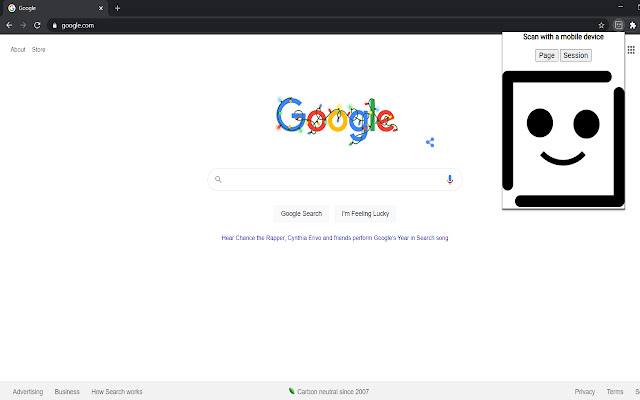
Task: Click I'm Feeling Lucky button
Action: click(x=365, y=213)
